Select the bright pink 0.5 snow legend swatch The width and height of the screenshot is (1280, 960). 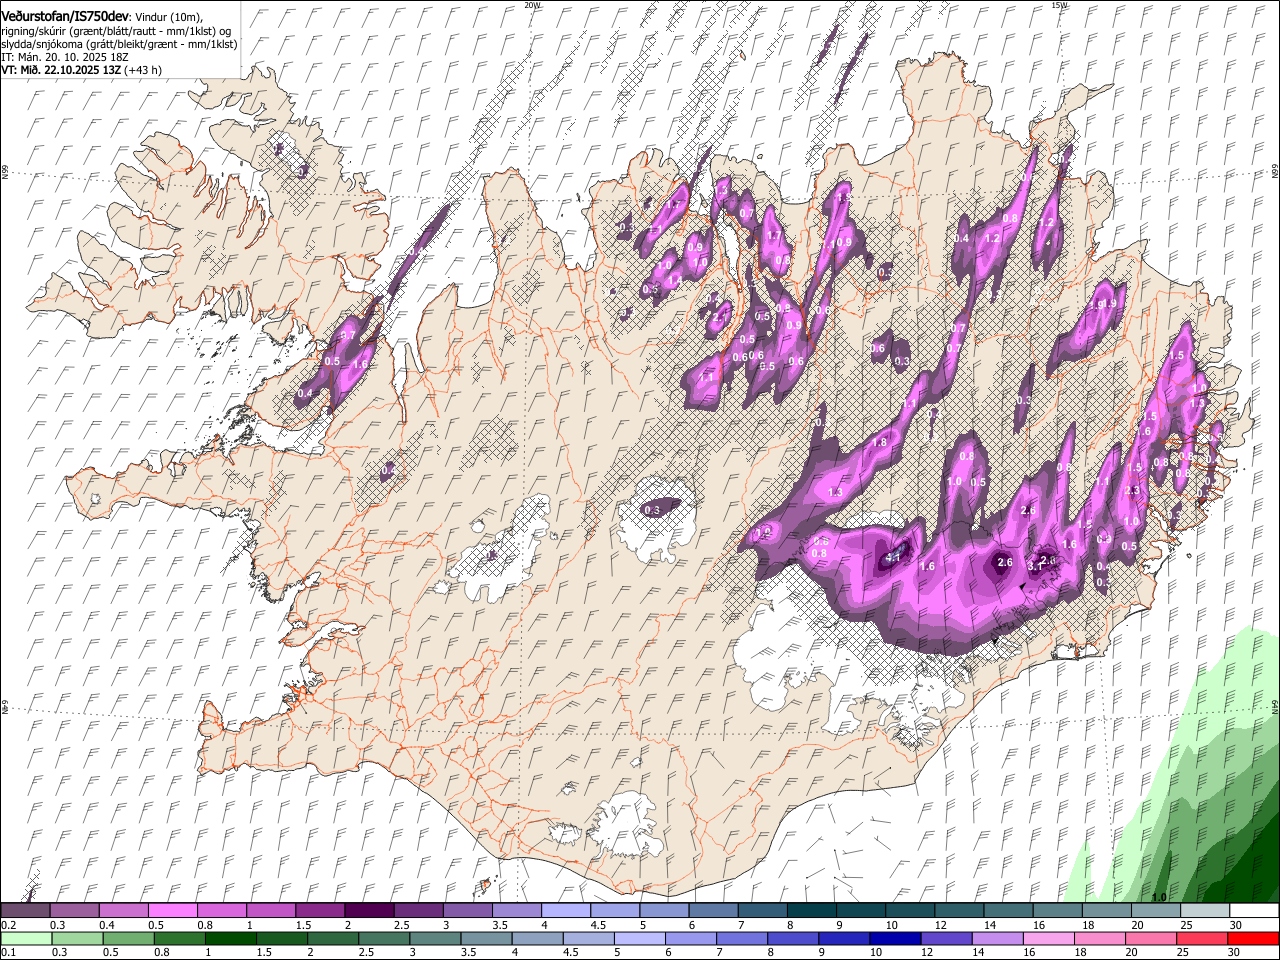point(172,910)
